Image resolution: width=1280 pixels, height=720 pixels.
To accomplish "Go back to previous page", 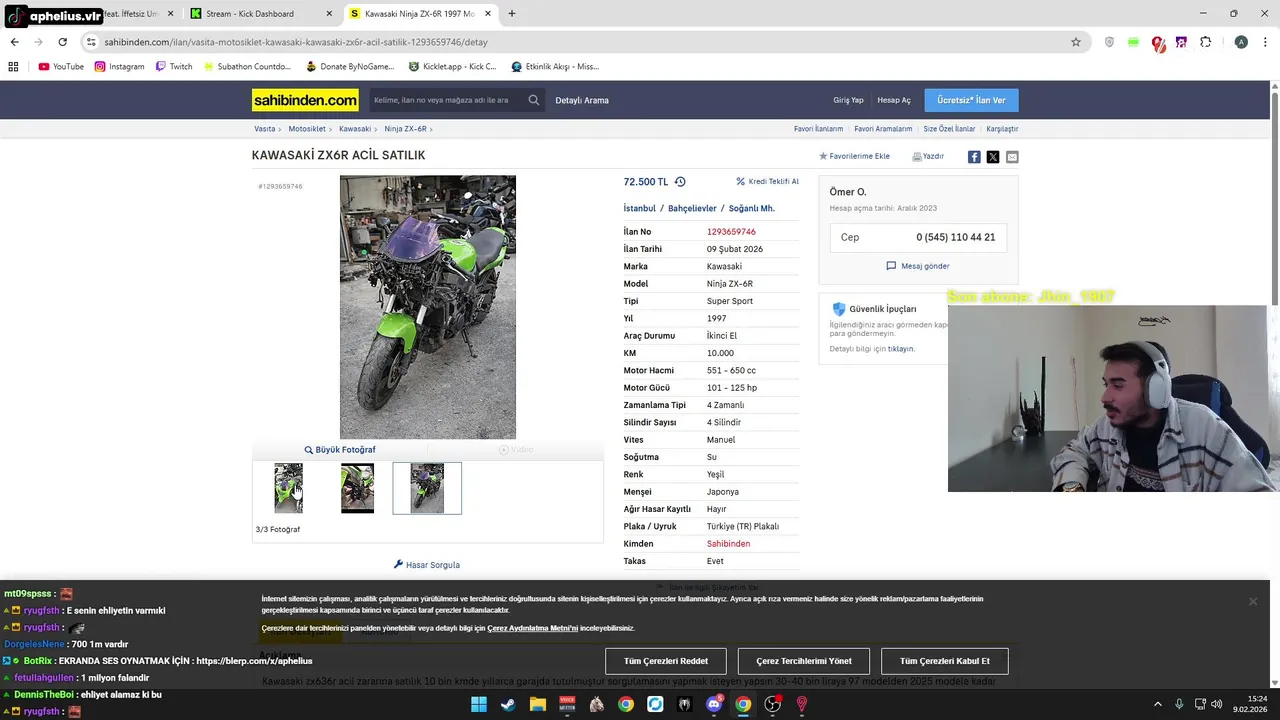I will tap(14, 42).
